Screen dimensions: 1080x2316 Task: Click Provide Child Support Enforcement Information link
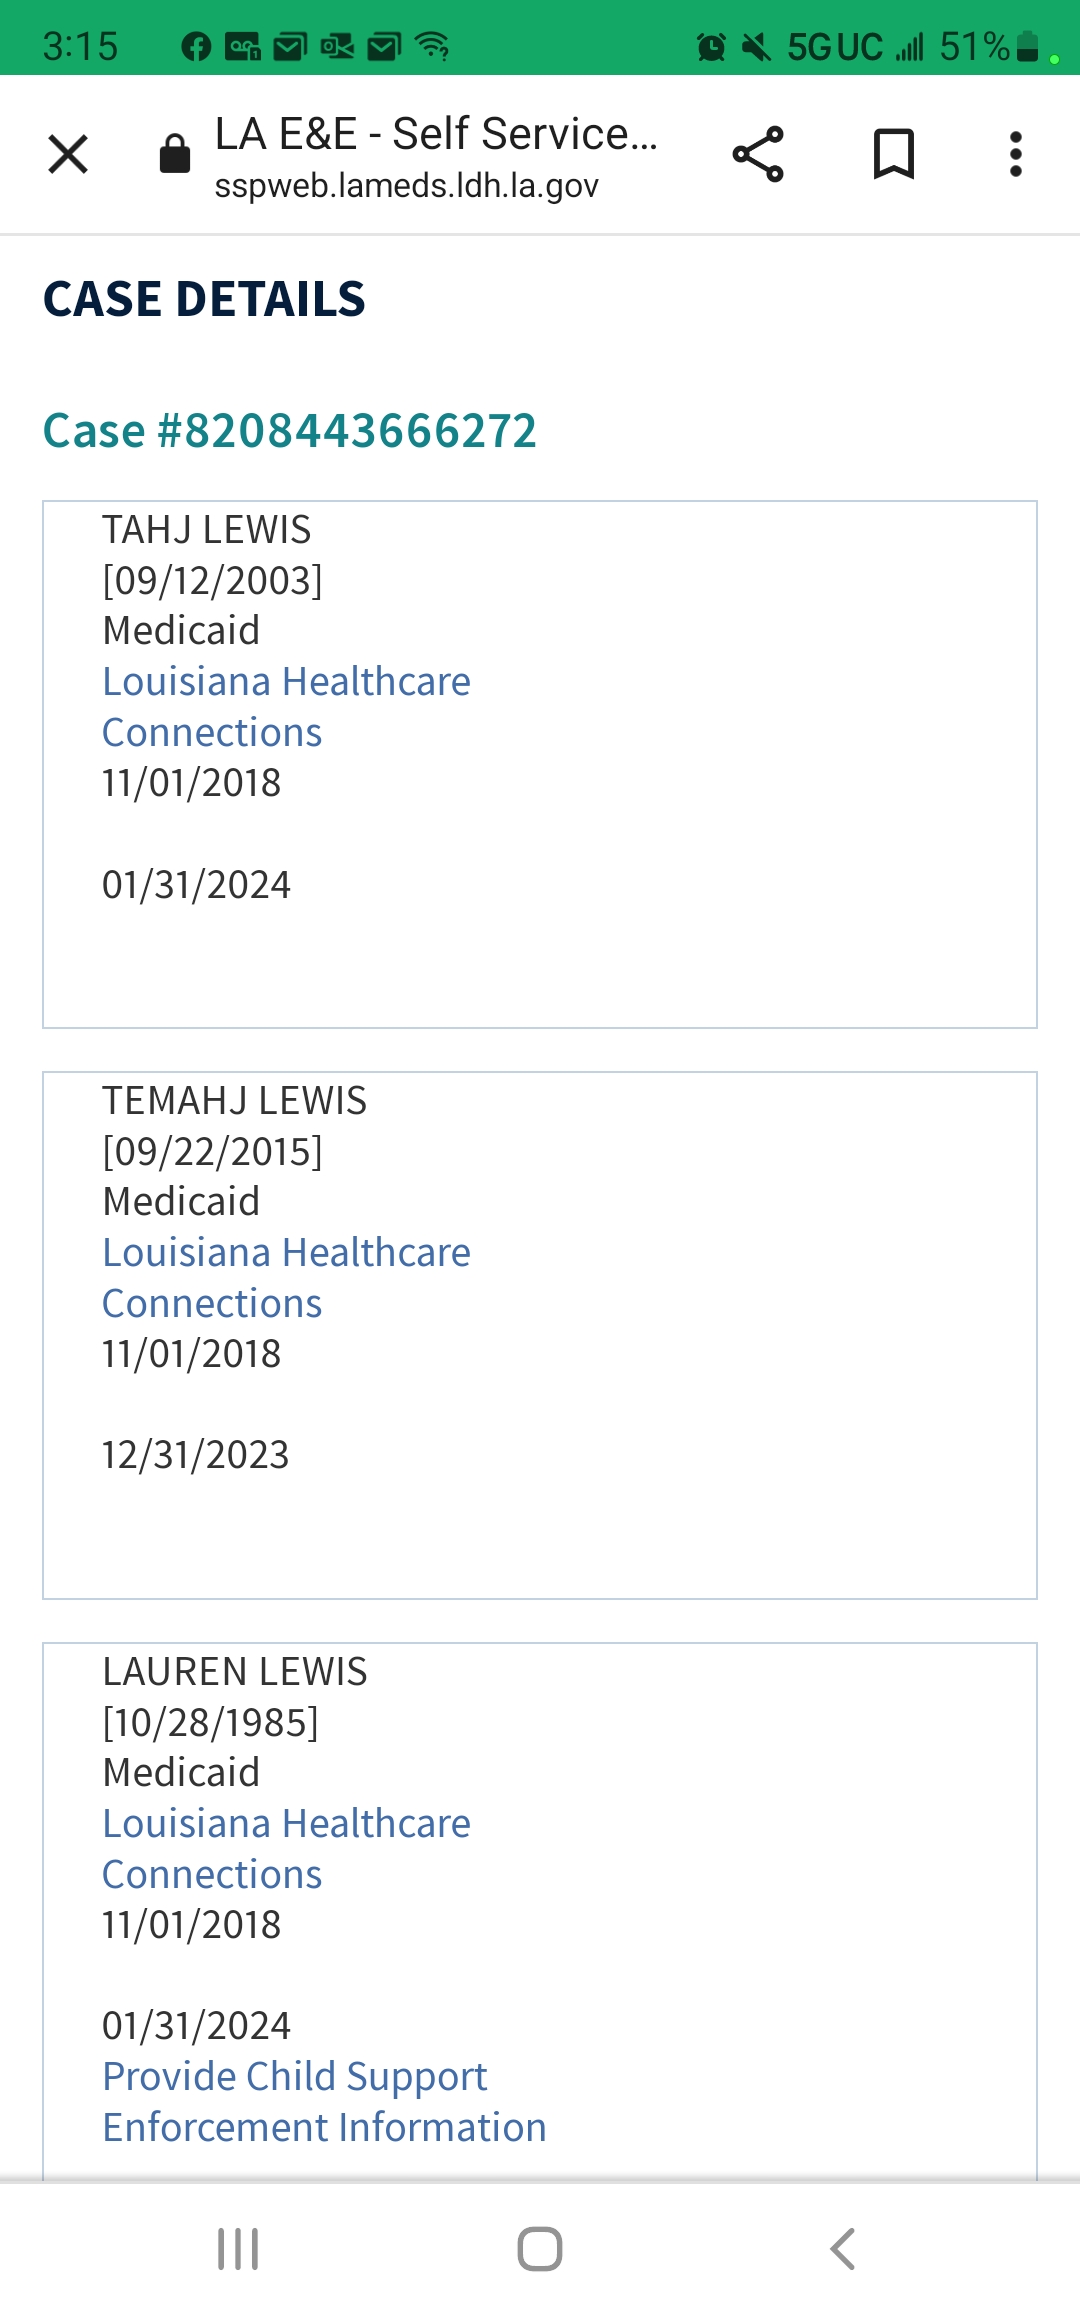tap(324, 2102)
